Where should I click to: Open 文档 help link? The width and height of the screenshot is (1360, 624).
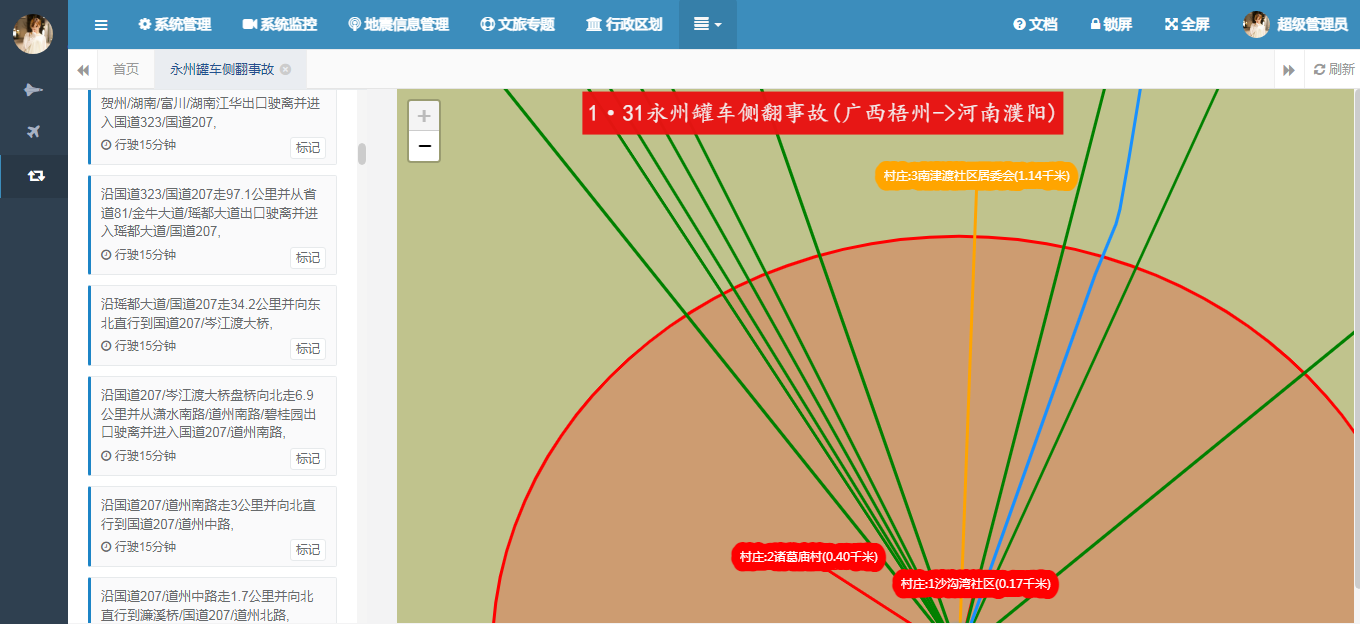click(x=1035, y=24)
